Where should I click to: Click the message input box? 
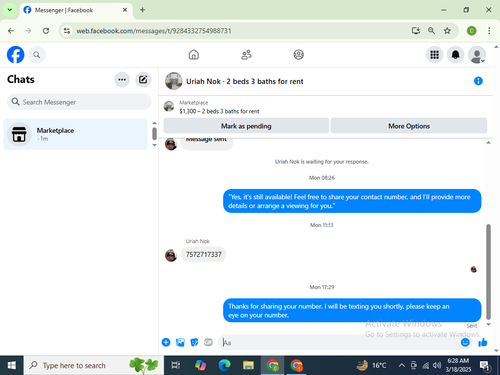tap(340, 342)
